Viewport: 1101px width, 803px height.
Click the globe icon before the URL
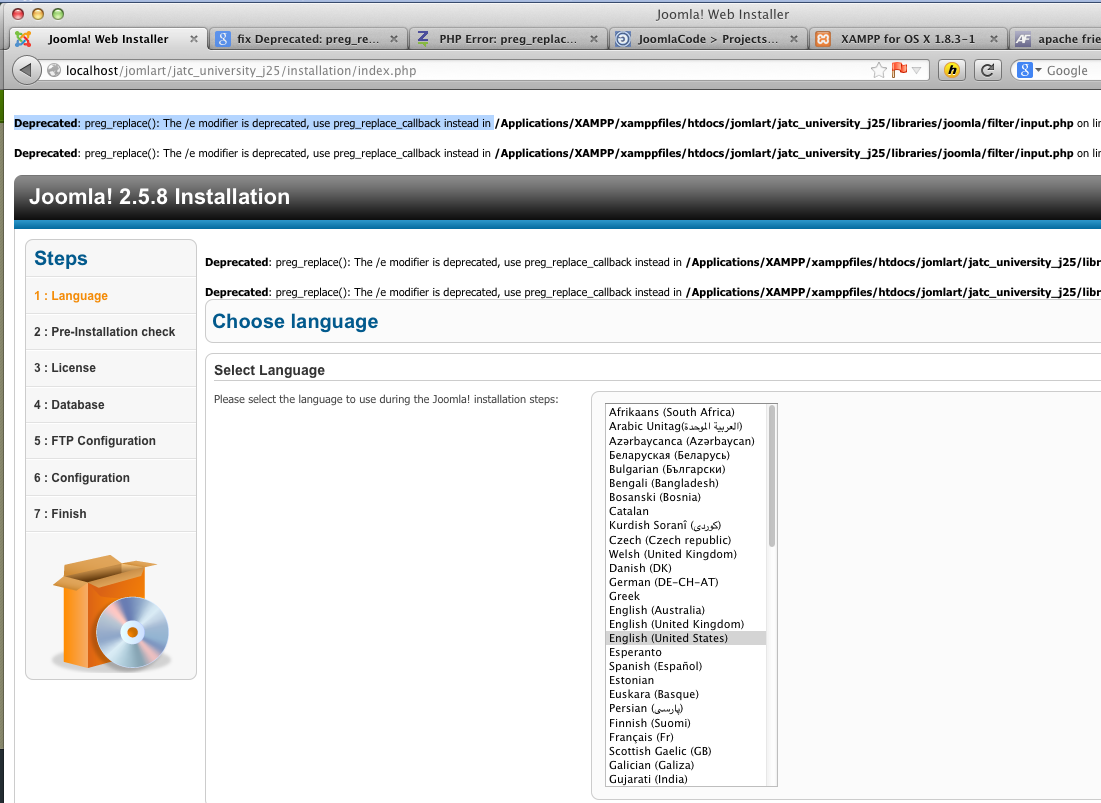[x=52, y=70]
